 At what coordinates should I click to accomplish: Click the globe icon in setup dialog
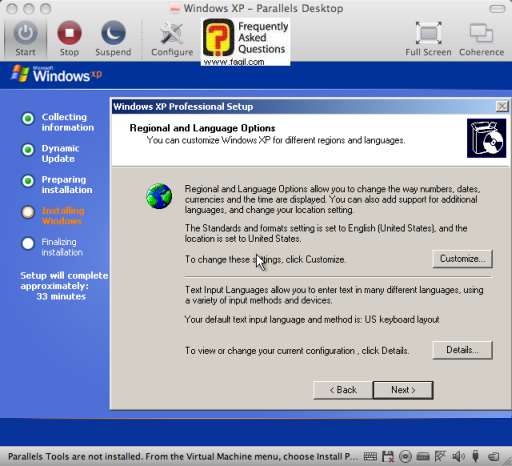(x=159, y=196)
